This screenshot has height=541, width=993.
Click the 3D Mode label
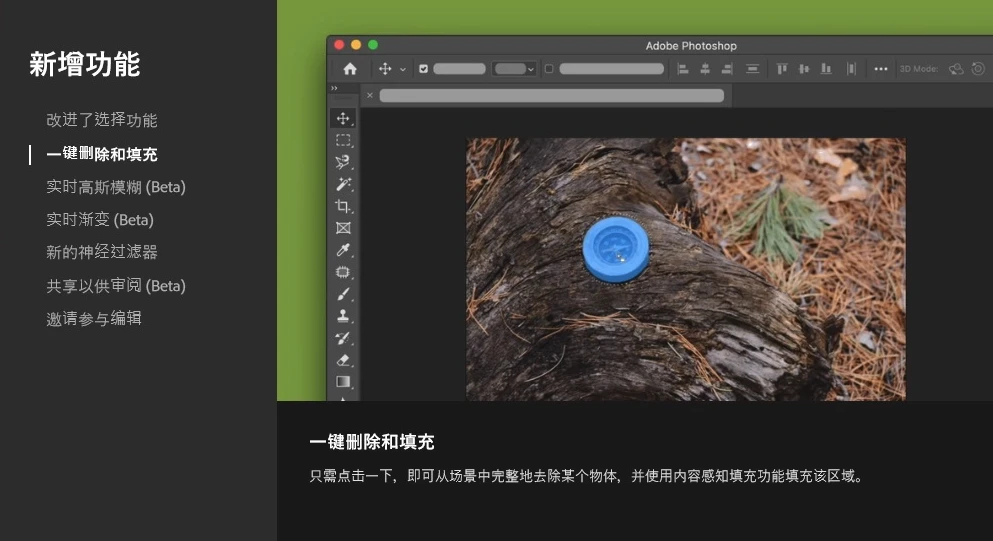click(919, 68)
